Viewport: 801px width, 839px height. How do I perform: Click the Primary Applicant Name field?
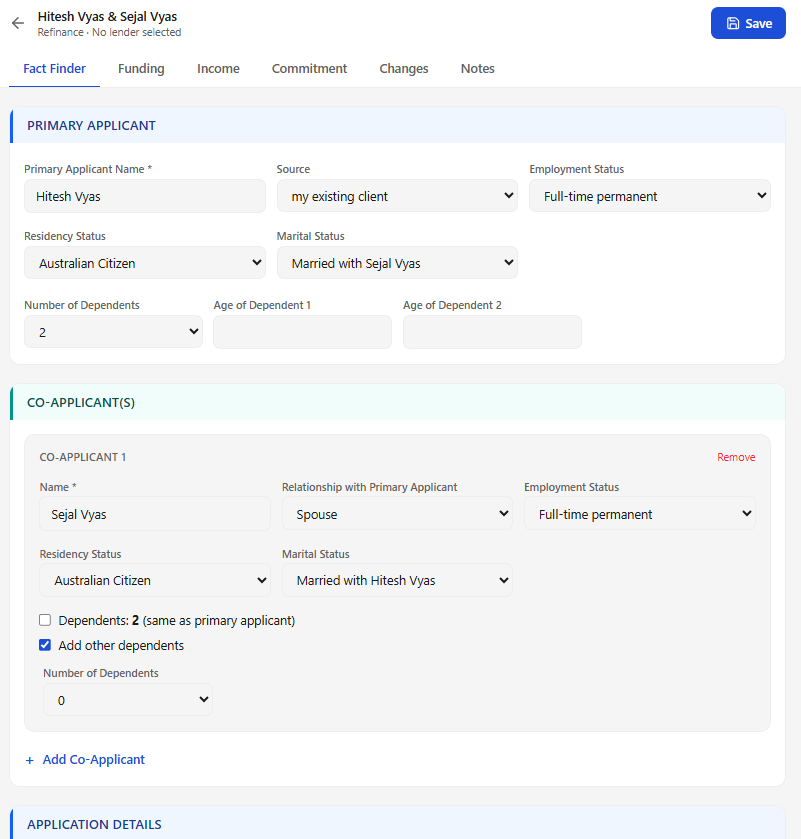(145, 196)
